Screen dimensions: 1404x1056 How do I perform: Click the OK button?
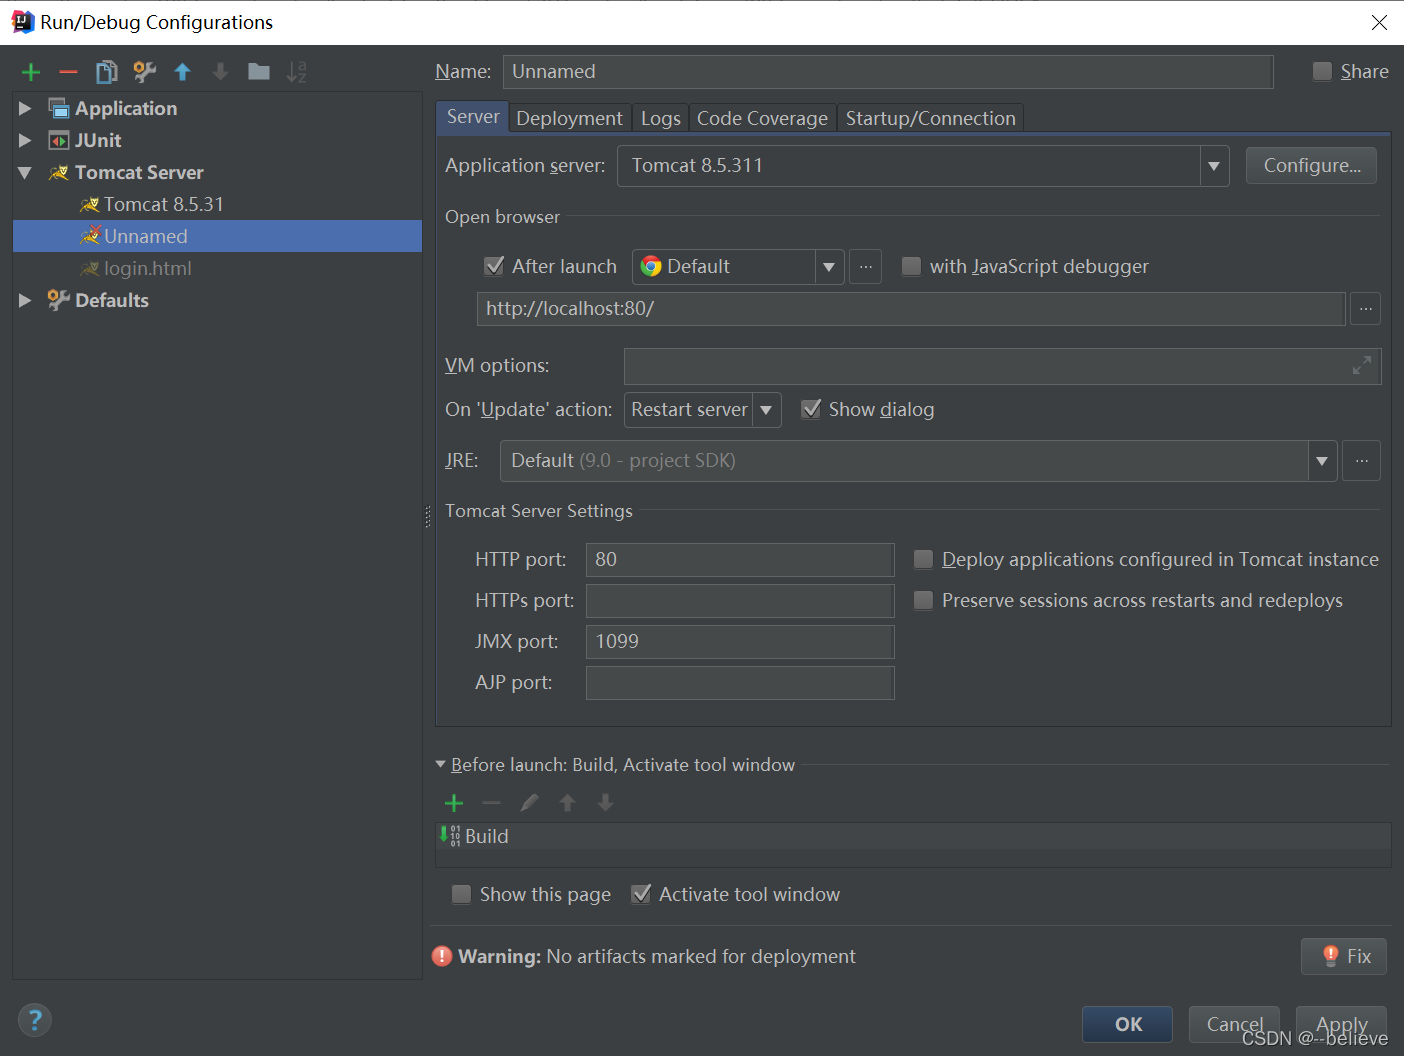coord(1127,1024)
